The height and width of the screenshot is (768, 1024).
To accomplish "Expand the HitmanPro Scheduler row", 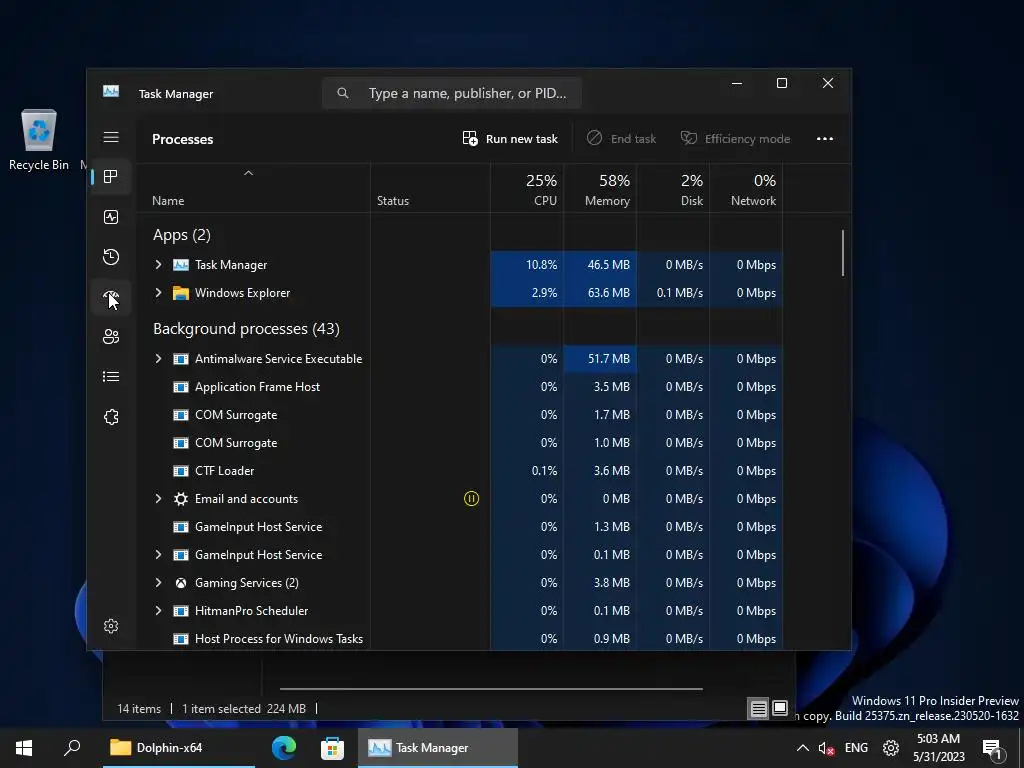I will [158, 611].
